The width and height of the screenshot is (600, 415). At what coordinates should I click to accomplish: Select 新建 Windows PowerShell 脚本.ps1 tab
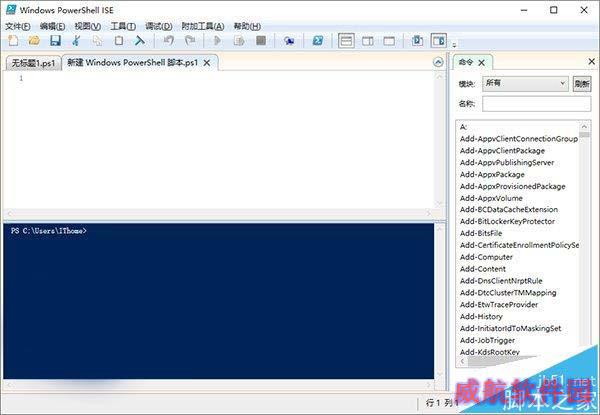point(132,63)
